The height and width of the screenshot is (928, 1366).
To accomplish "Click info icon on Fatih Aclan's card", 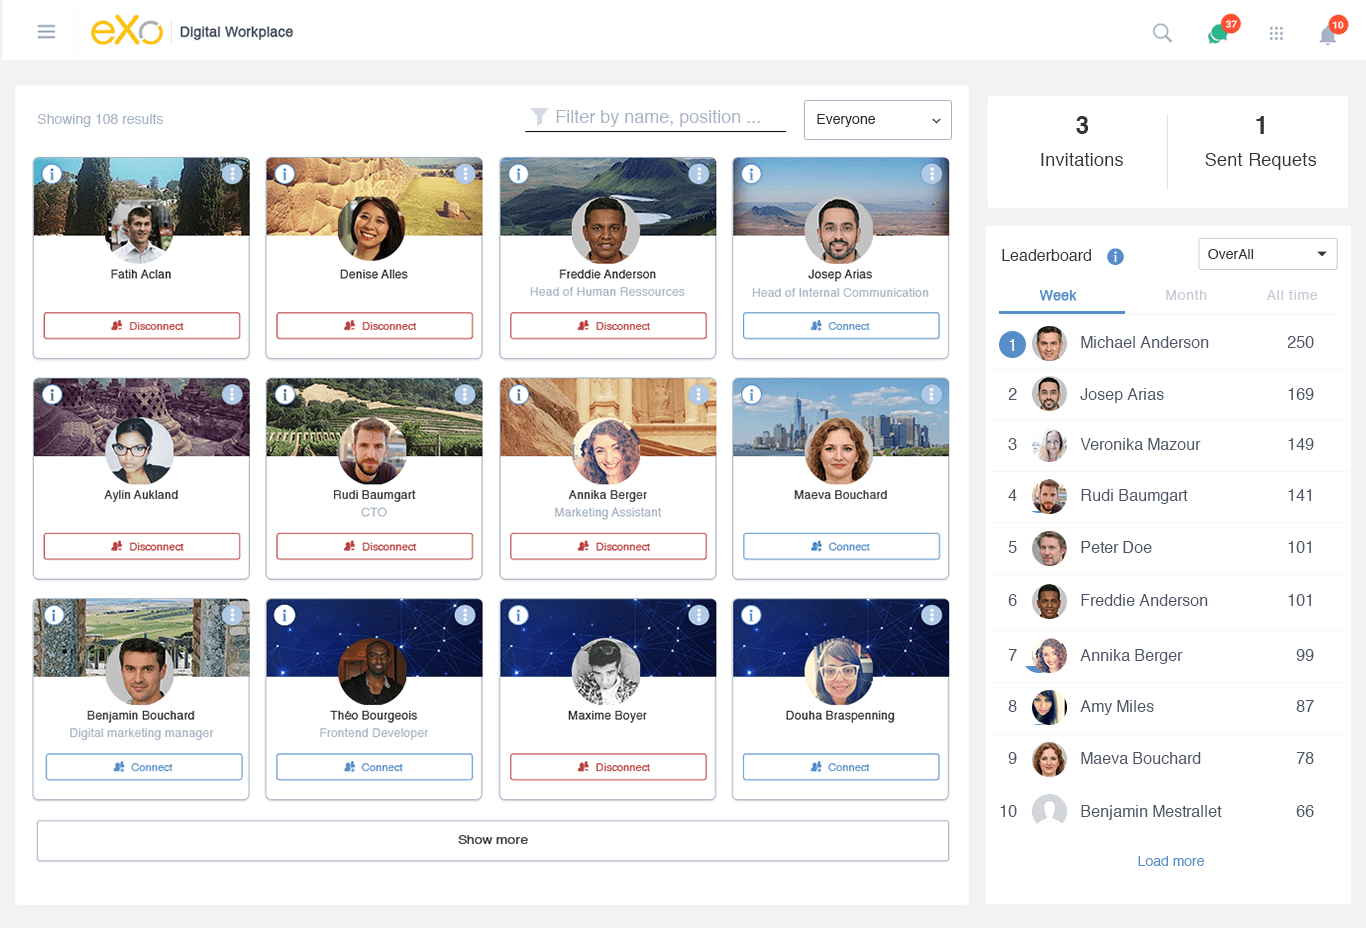I will (52, 174).
